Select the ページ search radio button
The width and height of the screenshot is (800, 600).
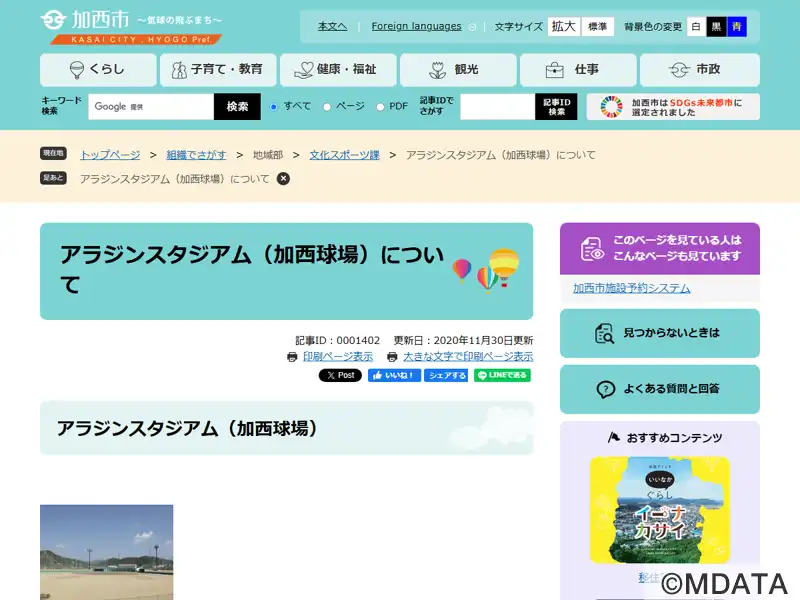pyautogui.click(x=327, y=107)
